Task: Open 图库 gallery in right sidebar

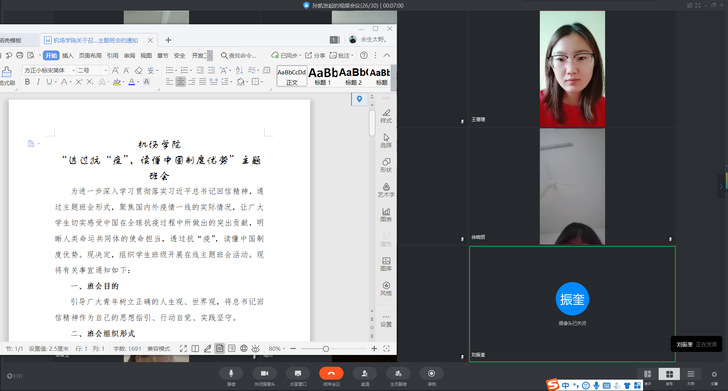Action: 386,263
